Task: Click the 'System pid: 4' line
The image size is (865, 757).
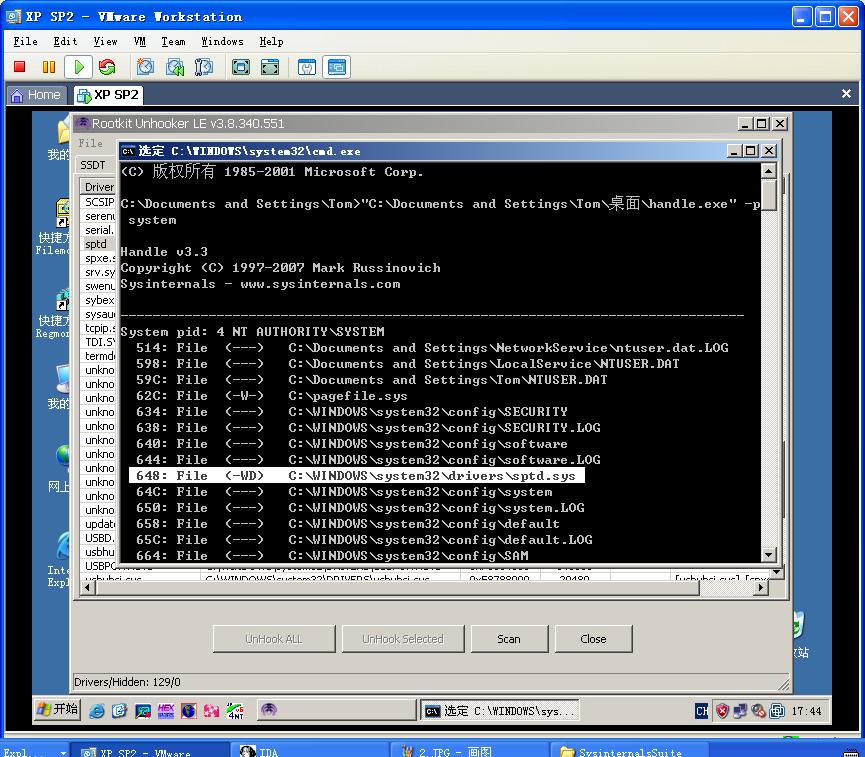Action: click(252, 332)
